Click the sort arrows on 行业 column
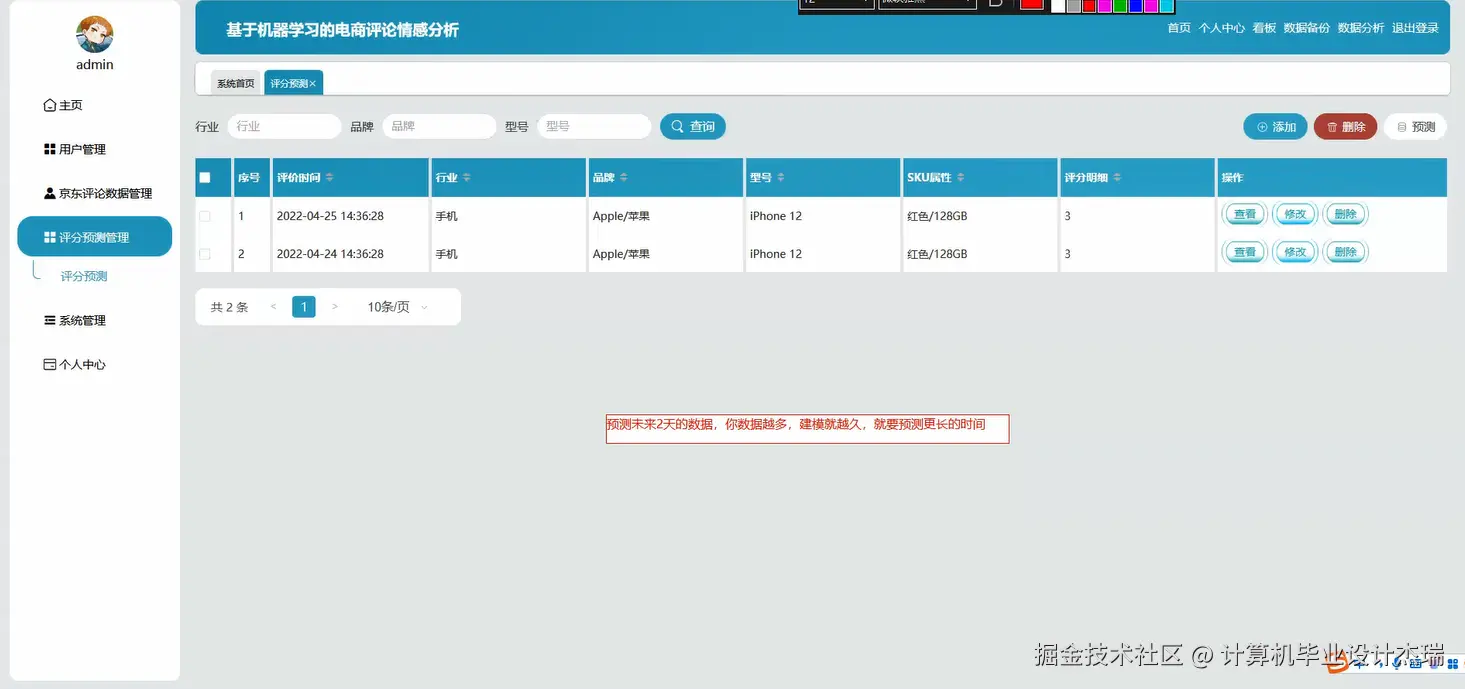 pos(466,177)
